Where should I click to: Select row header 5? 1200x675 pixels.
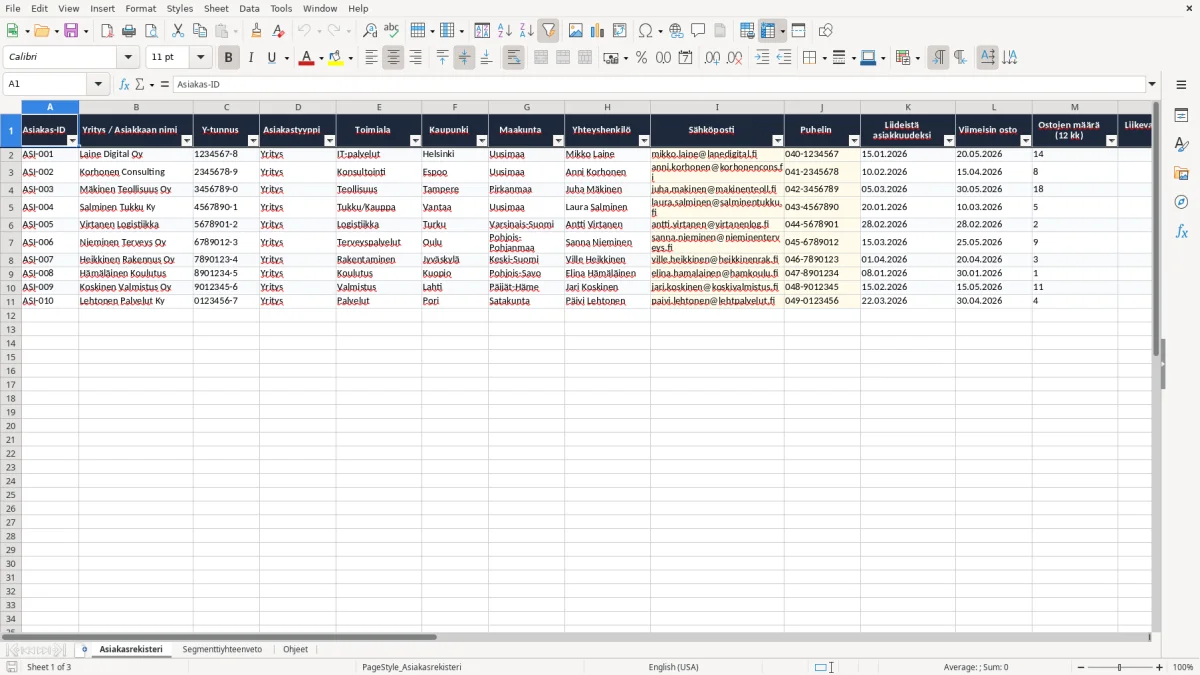point(11,208)
